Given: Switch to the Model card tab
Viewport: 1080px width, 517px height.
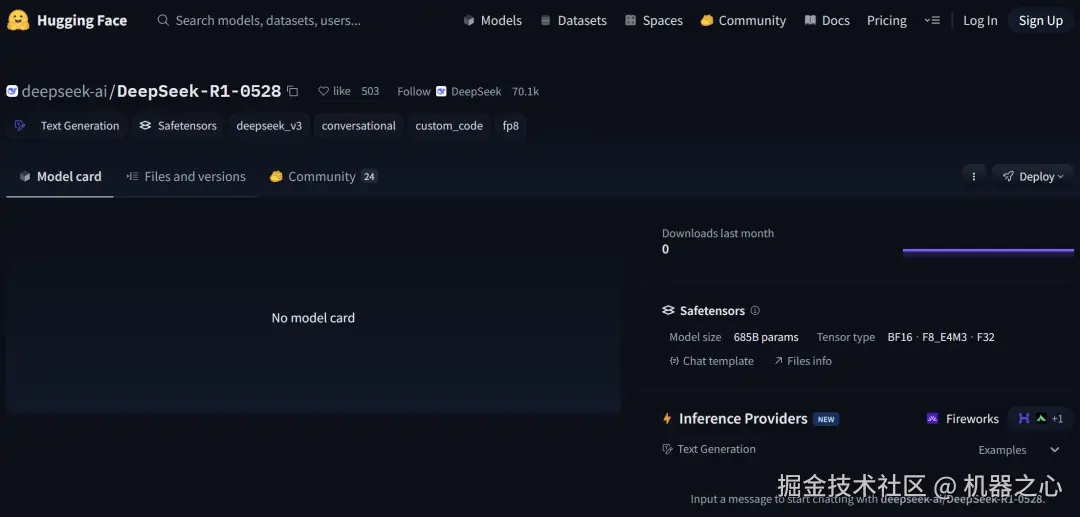Looking at the screenshot, I should [x=60, y=177].
